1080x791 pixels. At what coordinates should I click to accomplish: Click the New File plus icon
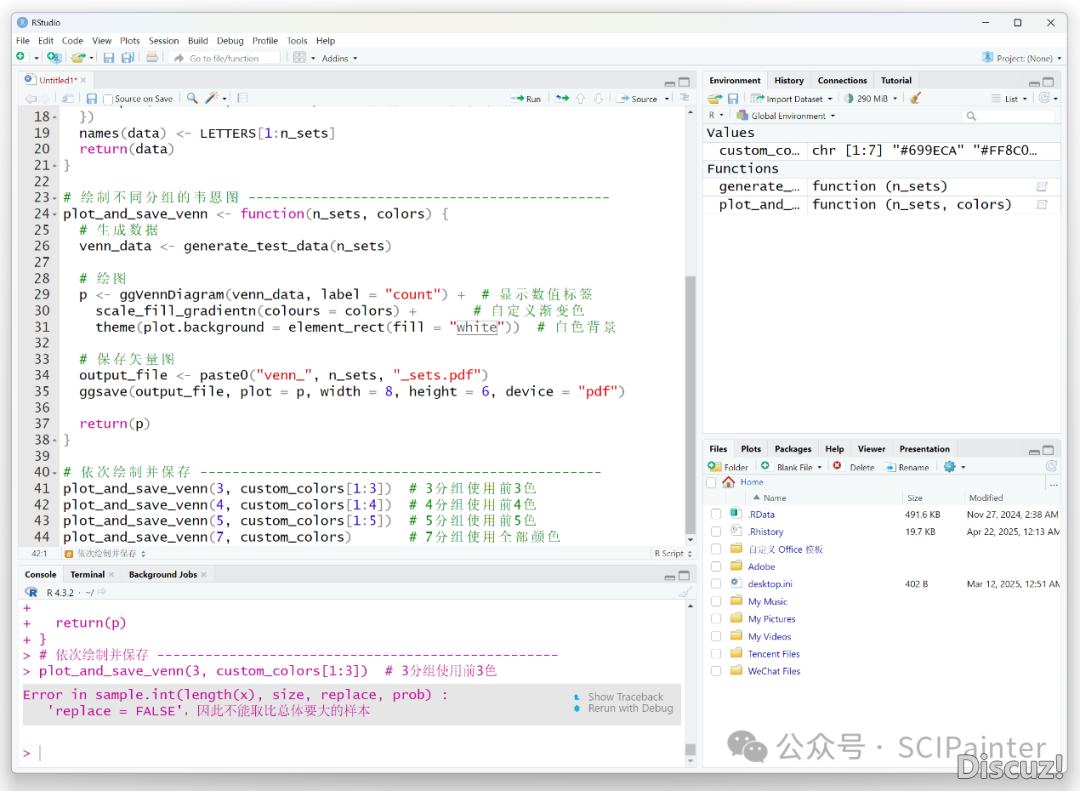point(21,58)
